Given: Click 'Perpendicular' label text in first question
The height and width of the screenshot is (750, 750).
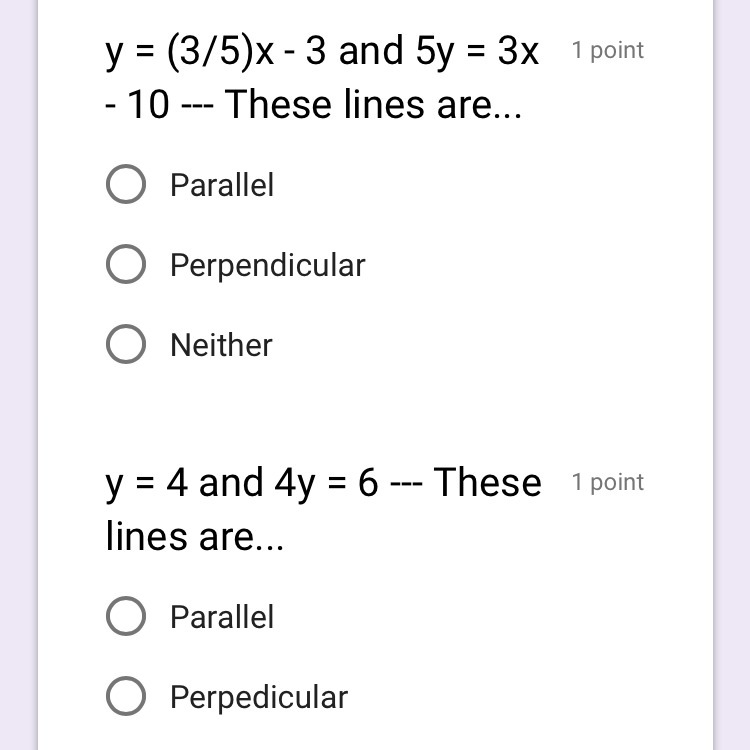Looking at the screenshot, I should pyautogui.click(x=268, y=265).
